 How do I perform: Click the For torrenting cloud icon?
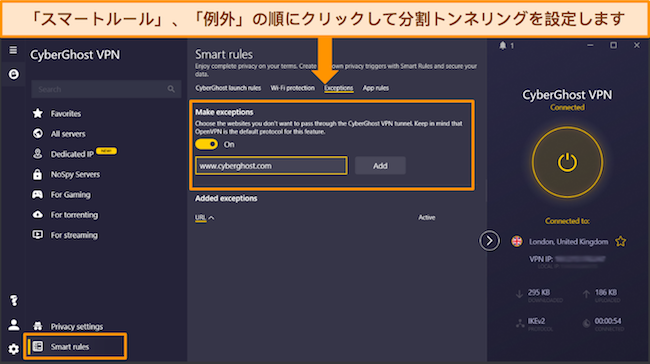pyautogui.click(x=38, y=214)
